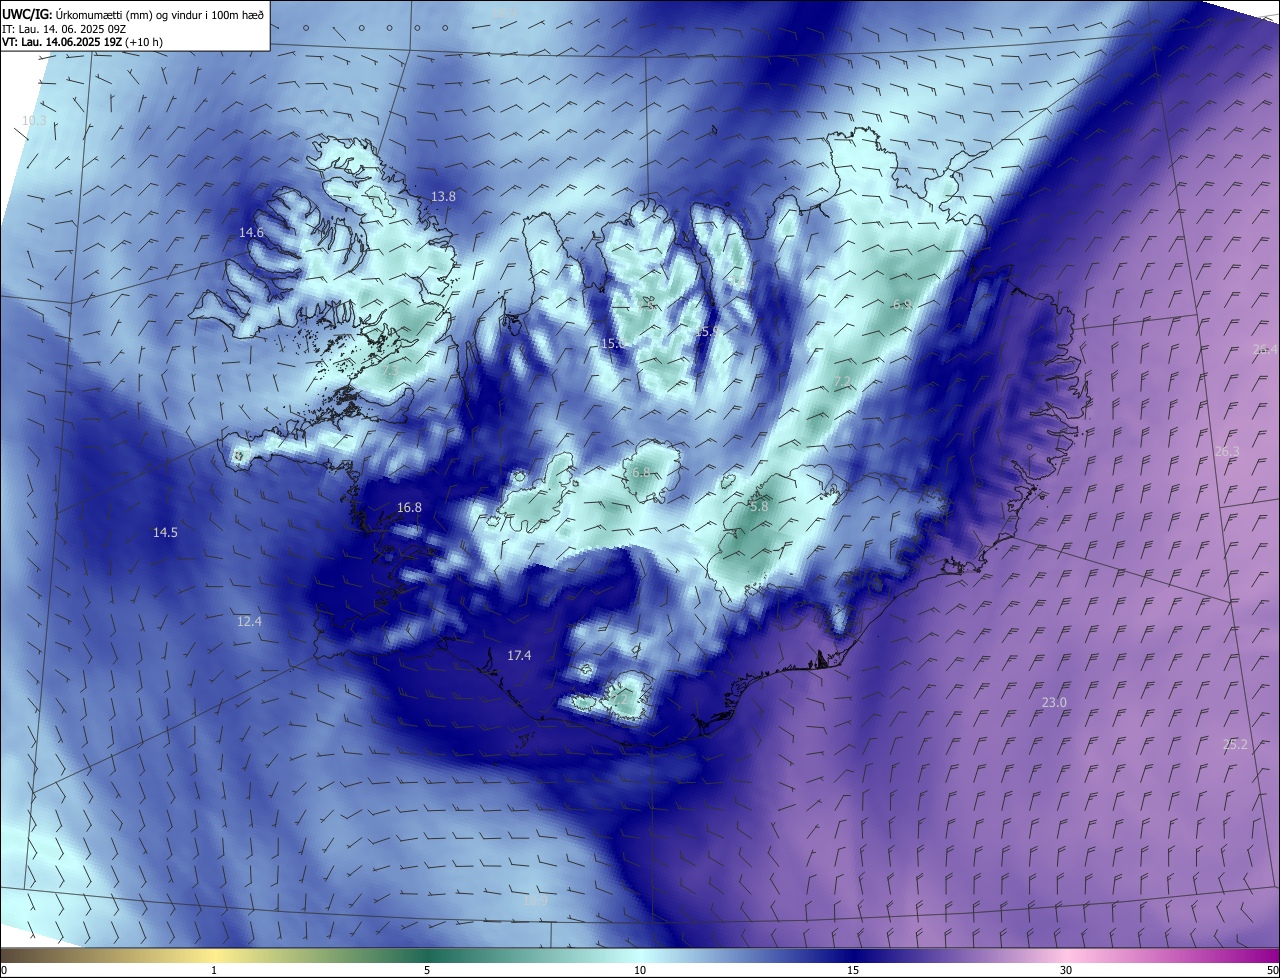Click the 0 tick on the color scale
Screen dimensions: 1280x978
click(4, 970)
